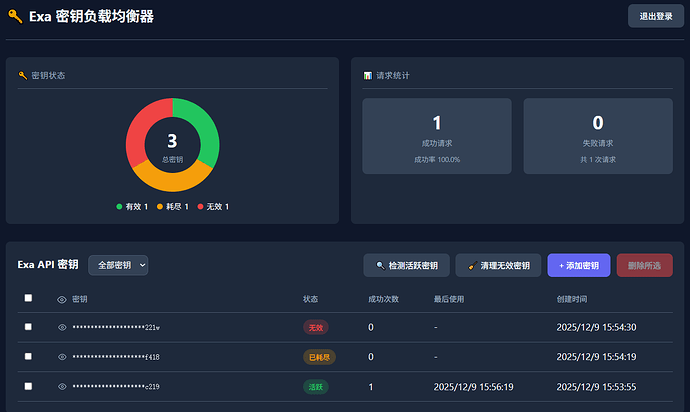This screenshot has width=690, height=412.
Task: Check the box for key ending c219
Action: (28, 386)
